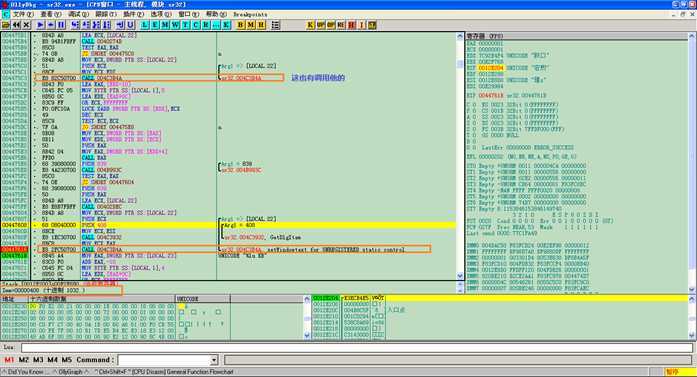Click disassembly pane scroll-up arrow
The height and width of the screenshot is (377, 697).
coord(460,36)
